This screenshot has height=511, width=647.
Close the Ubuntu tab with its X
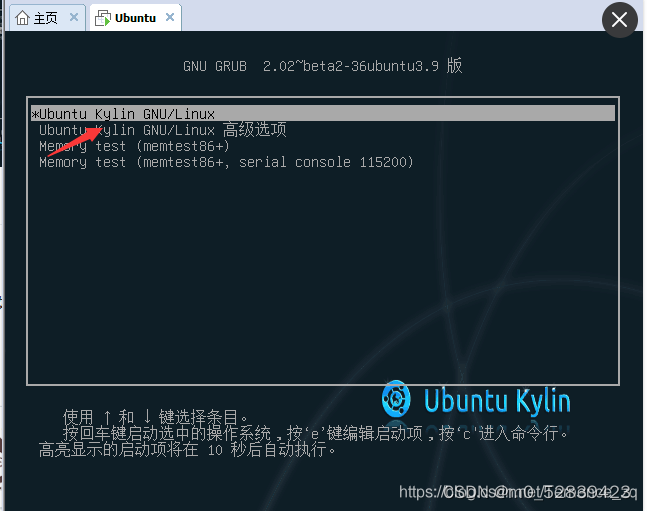pos(170,17)
